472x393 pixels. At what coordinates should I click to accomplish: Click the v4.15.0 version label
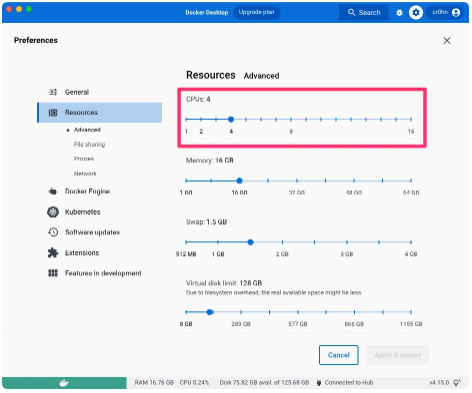point(439,383)
